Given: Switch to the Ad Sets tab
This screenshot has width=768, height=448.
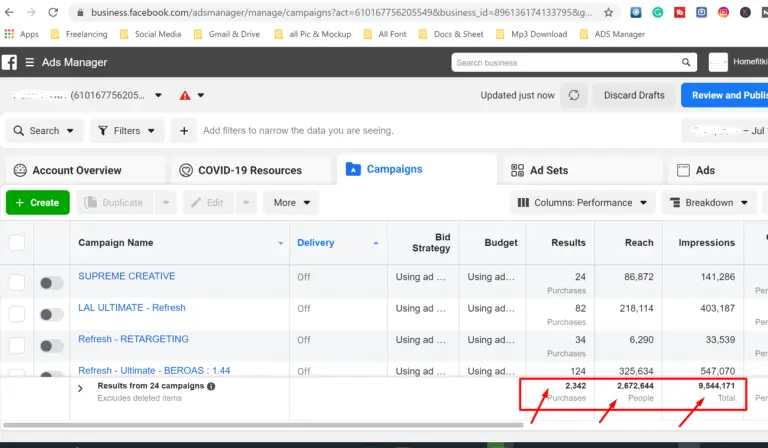Looking at the screenshot, I should click(x=538, y=170).
